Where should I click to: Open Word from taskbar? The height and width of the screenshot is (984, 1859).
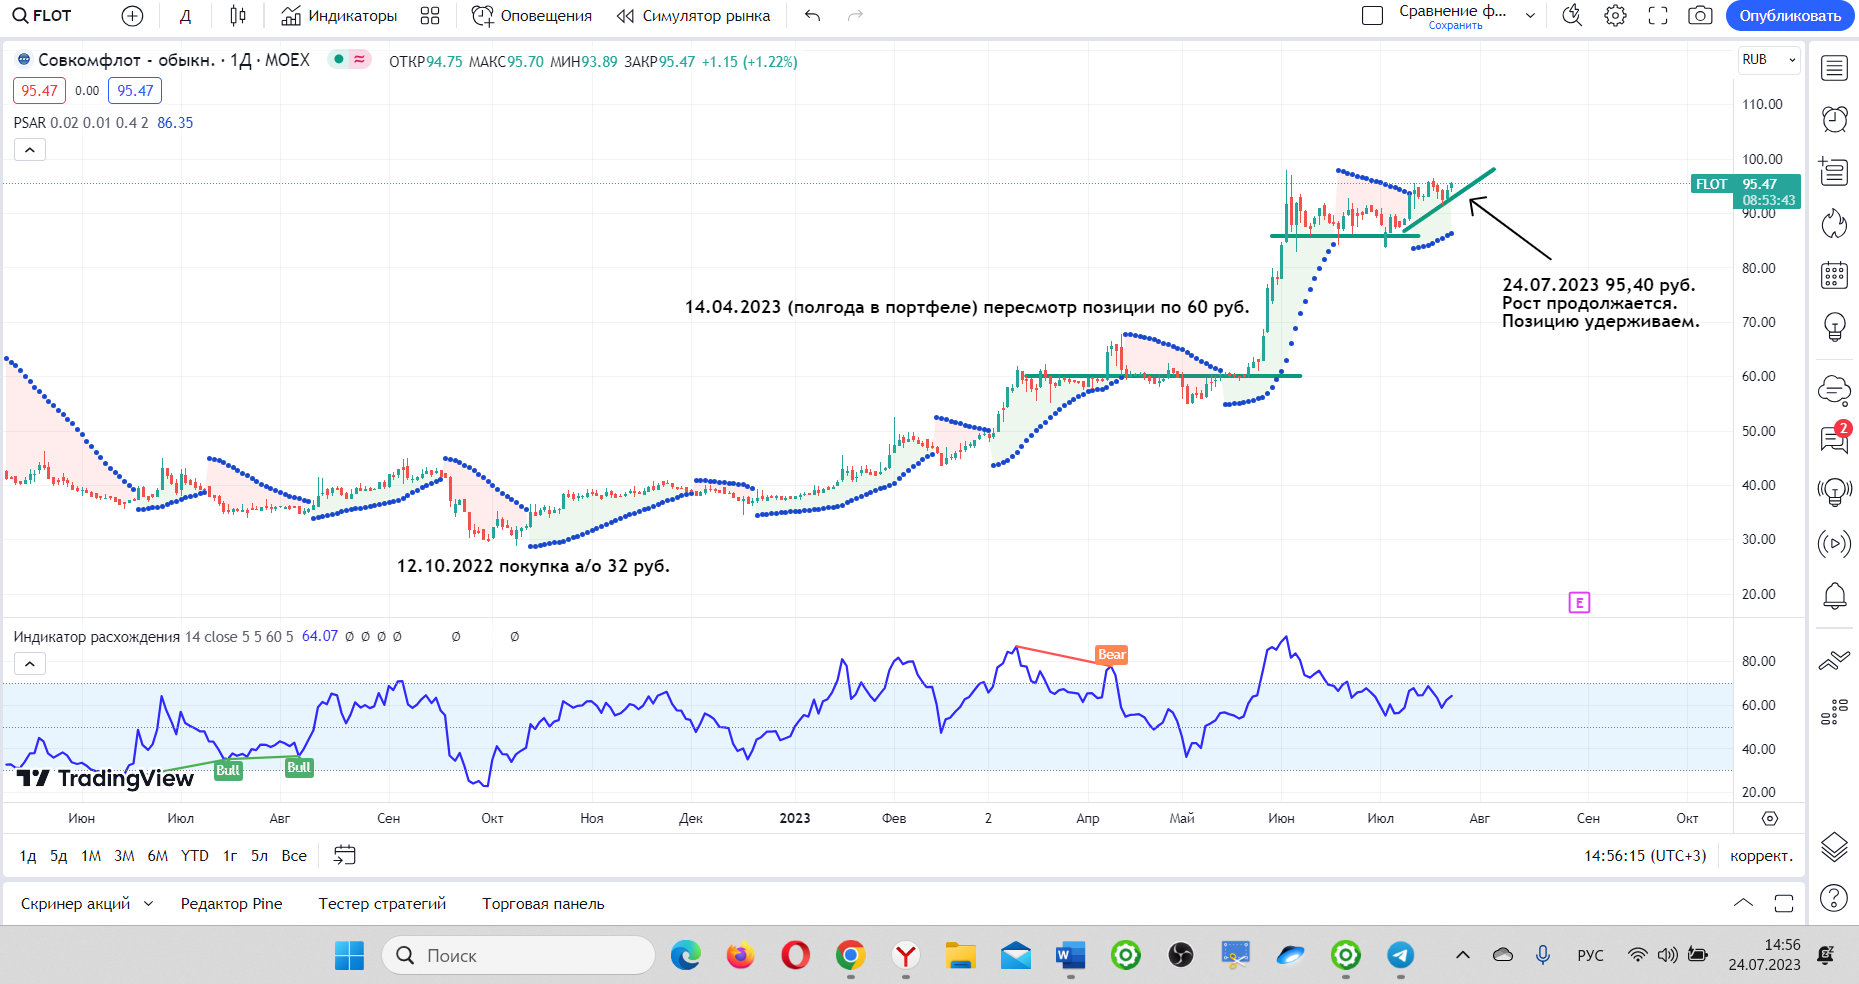(1070, 956)
